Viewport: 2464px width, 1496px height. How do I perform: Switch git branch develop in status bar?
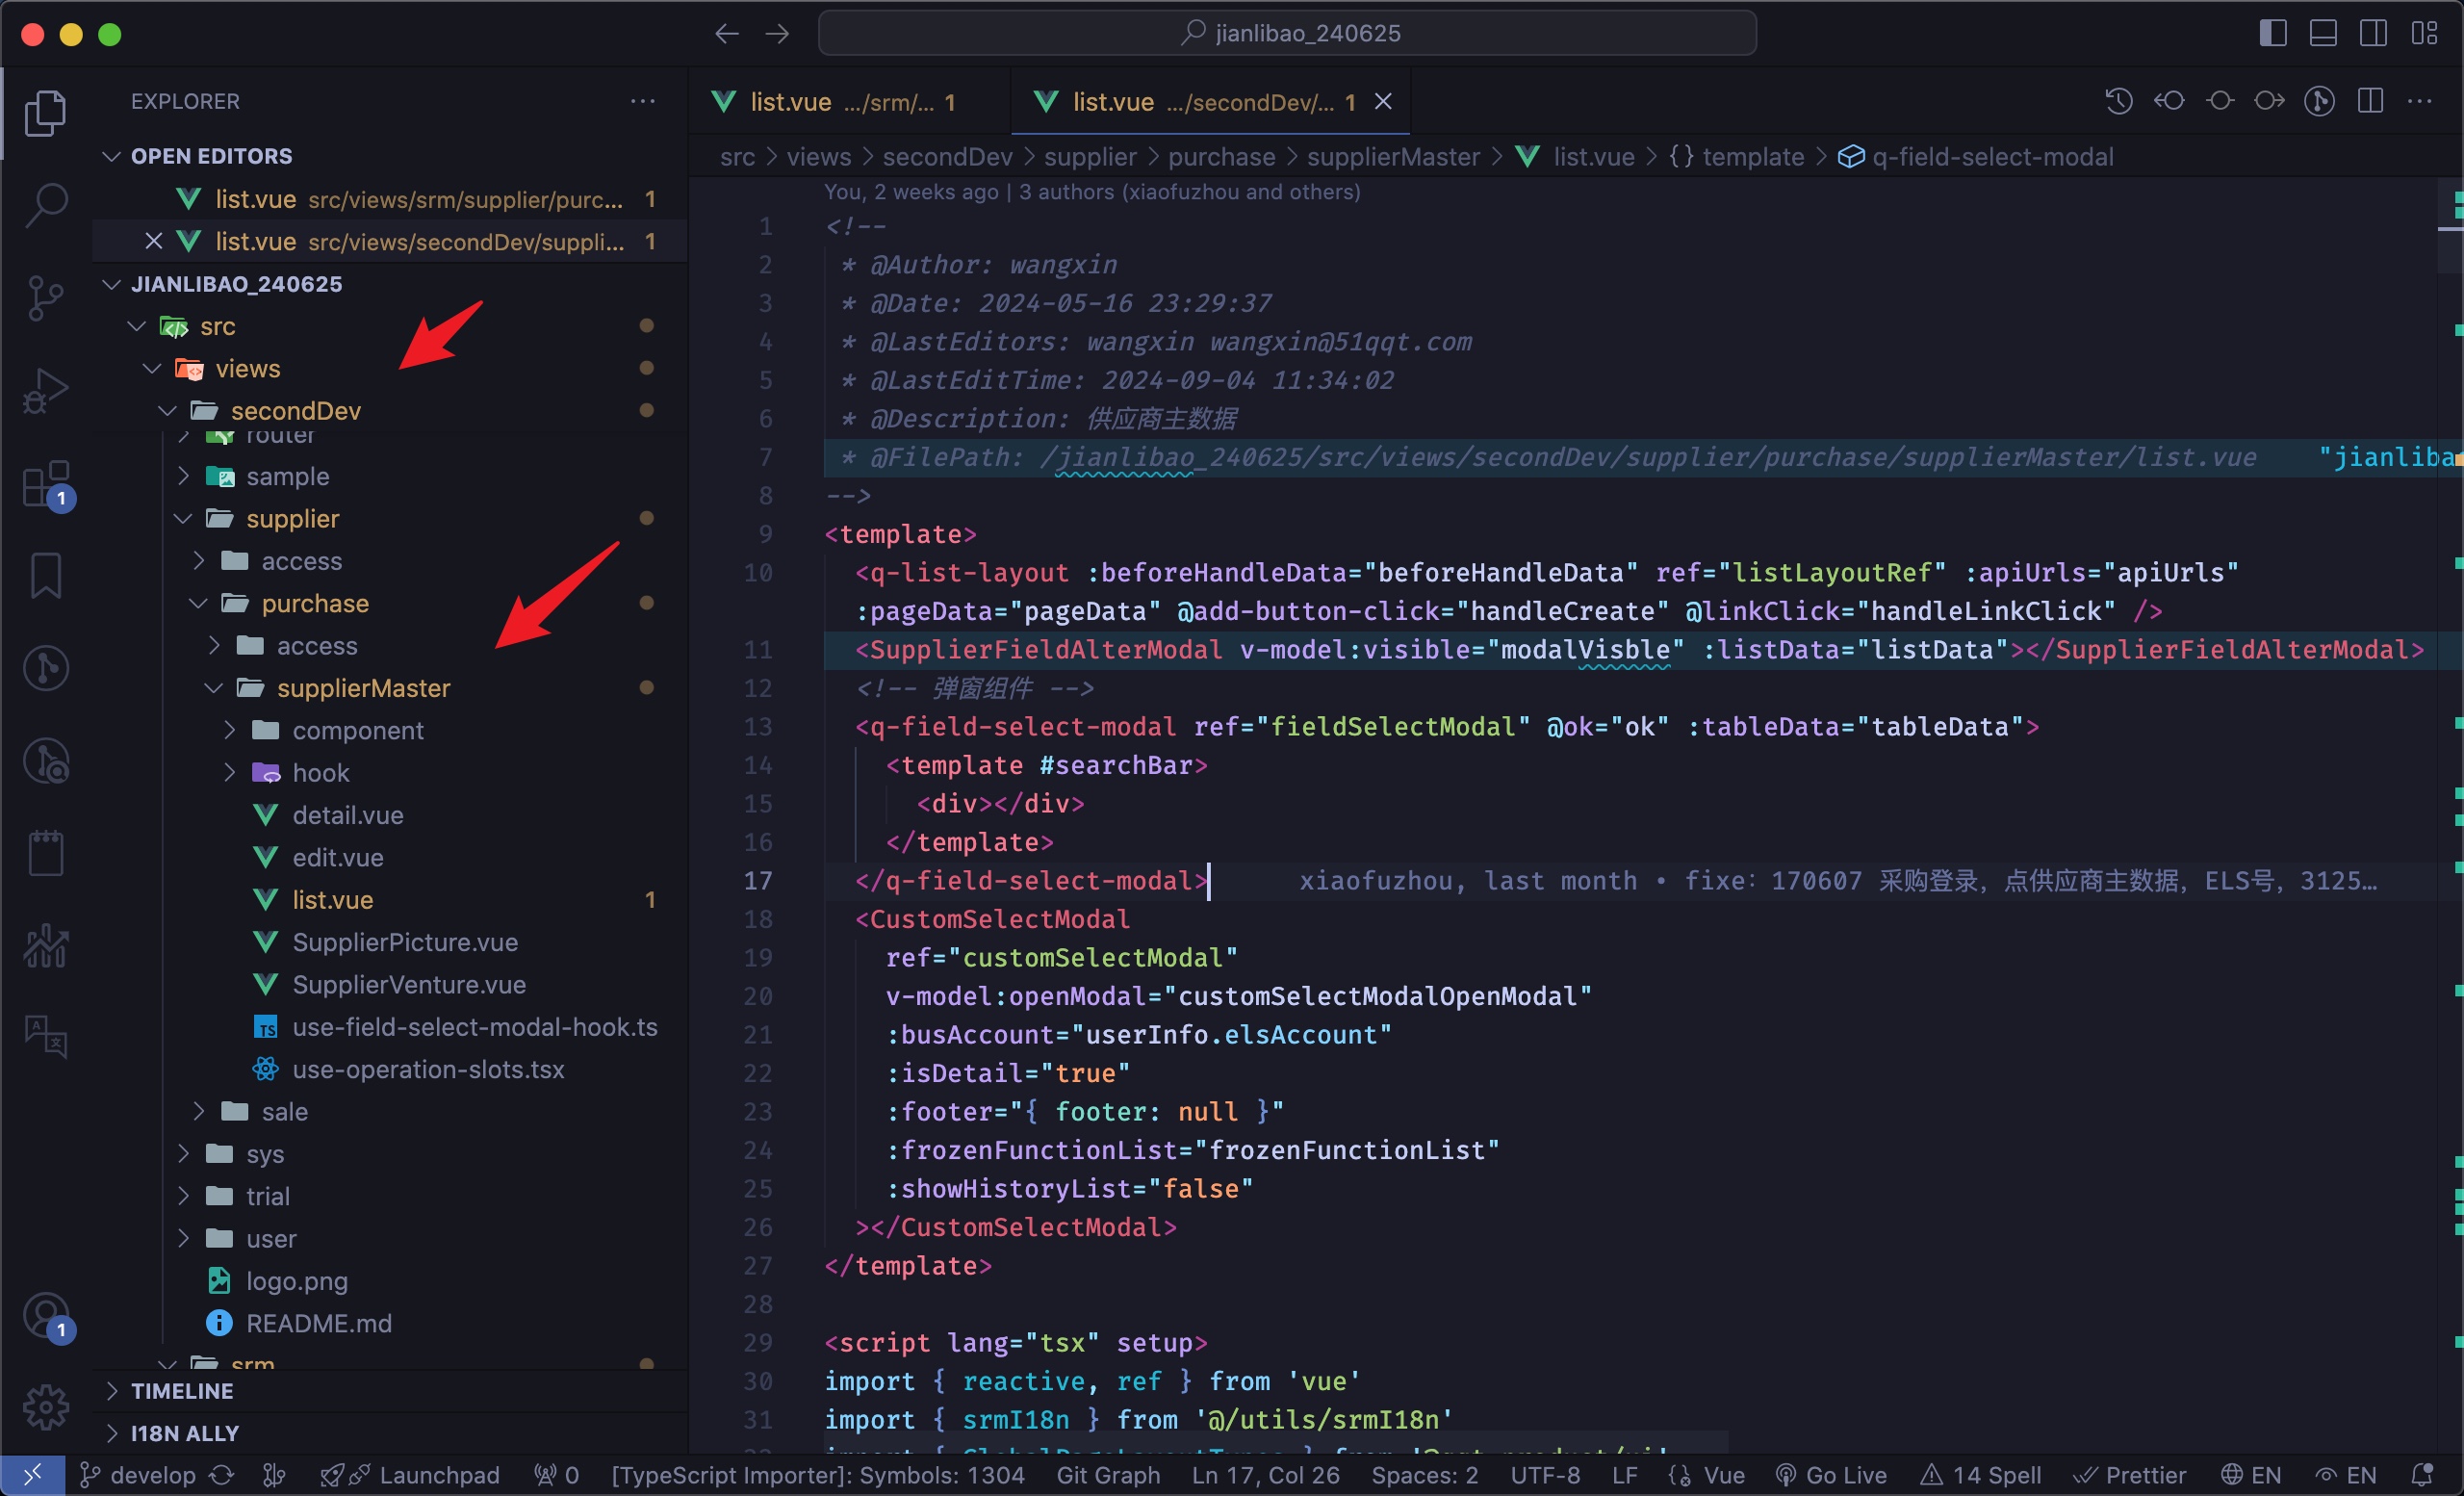click(x=138, y=1475)
